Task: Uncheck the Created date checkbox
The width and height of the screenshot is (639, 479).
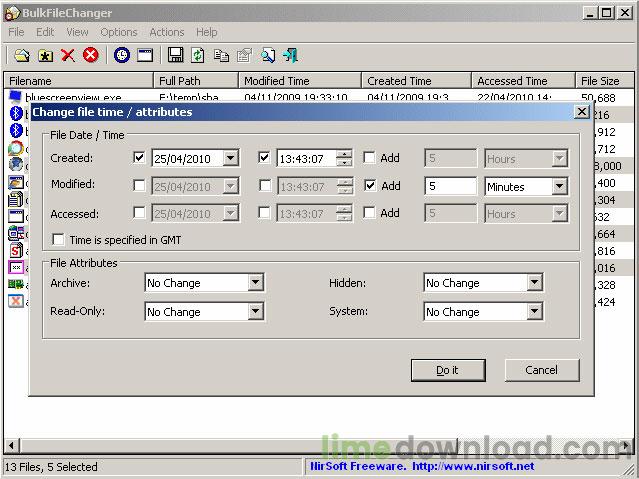Action: click(x=140, y=158)
